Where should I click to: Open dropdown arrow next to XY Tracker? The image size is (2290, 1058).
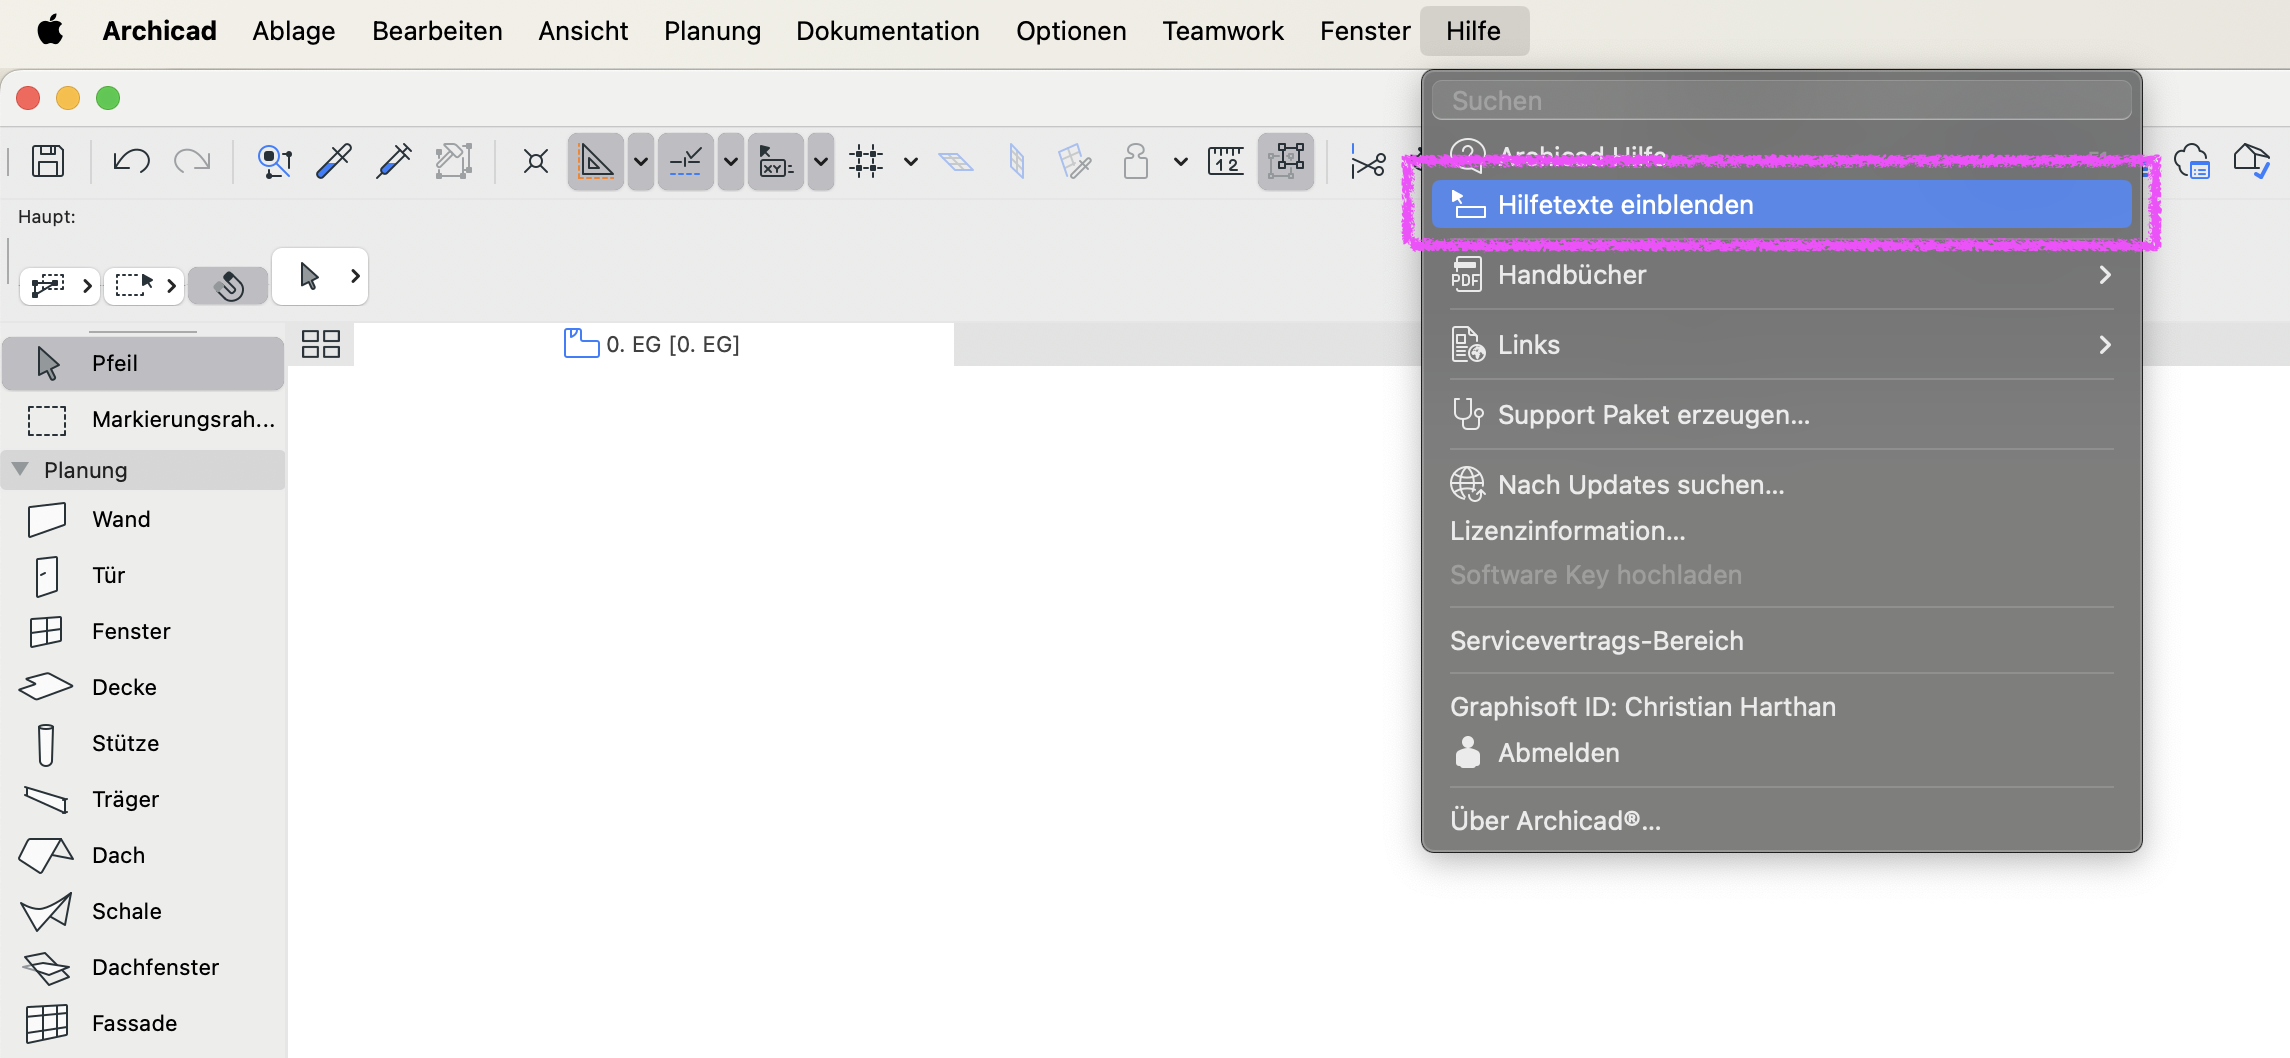tap(821, 161)
